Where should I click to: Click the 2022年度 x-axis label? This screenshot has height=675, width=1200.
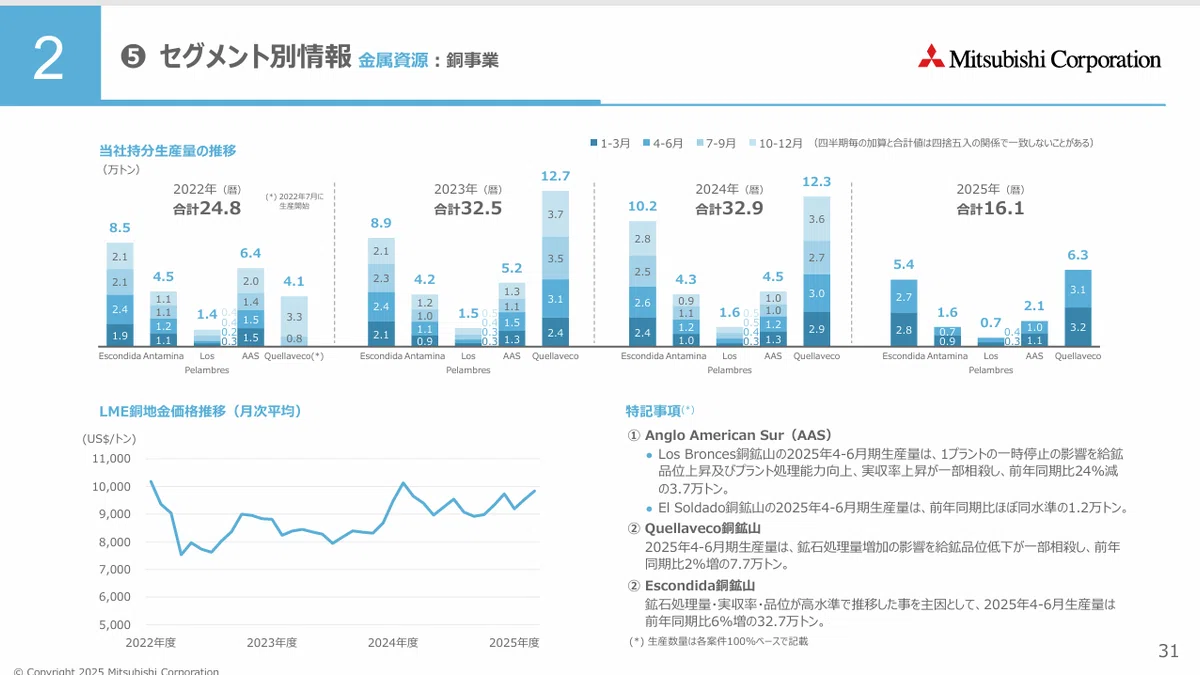pyautogui.click(x=150, y=643)
